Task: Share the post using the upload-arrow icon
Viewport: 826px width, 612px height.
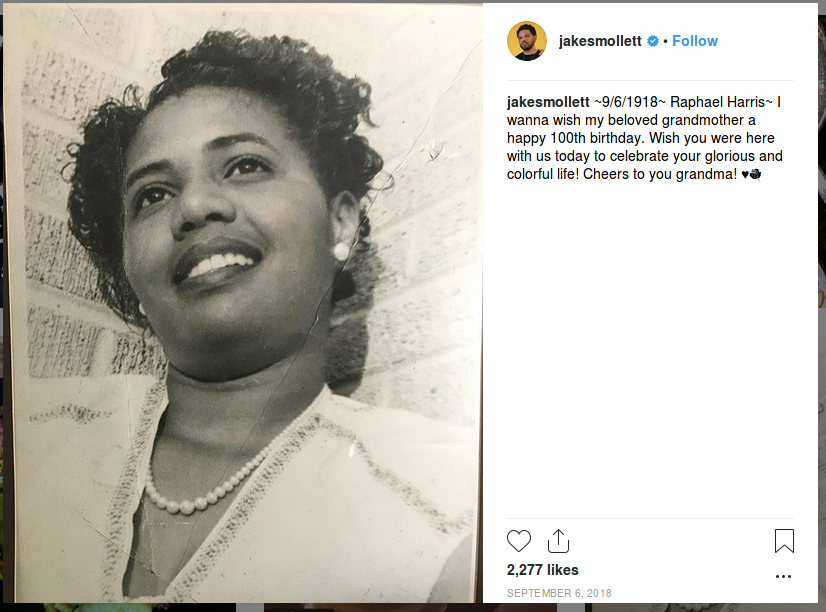Action: coord(558,541)
